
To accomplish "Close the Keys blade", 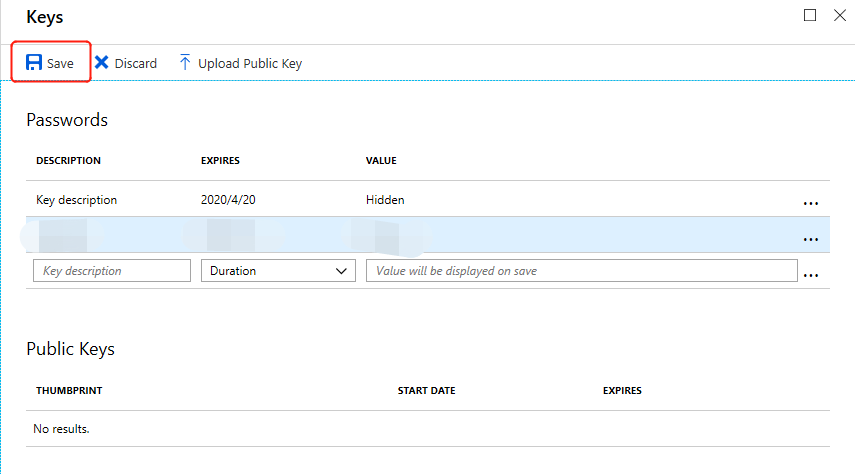I will [840, 15].
